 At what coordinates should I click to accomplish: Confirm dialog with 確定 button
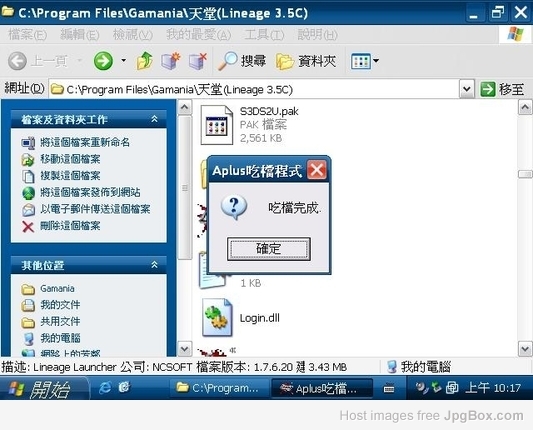point(269,249)
